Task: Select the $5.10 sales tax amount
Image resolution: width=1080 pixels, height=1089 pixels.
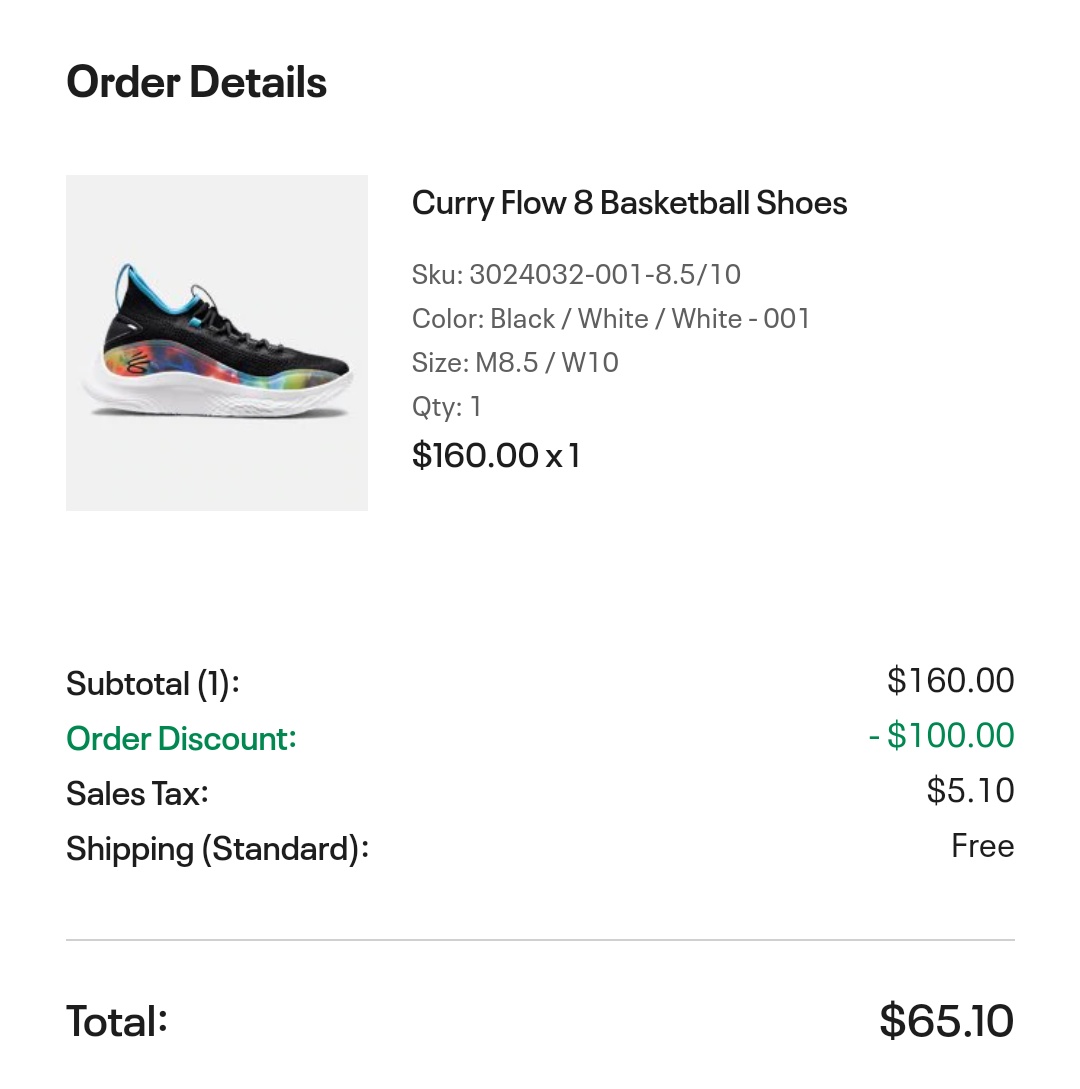Action: tap(970, 791)
